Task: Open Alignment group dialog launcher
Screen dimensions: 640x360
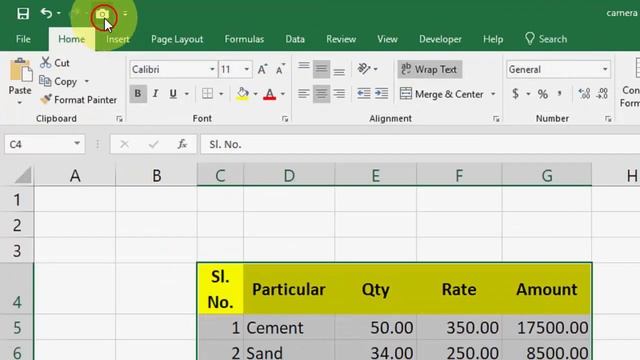Action: click(496, 119)
